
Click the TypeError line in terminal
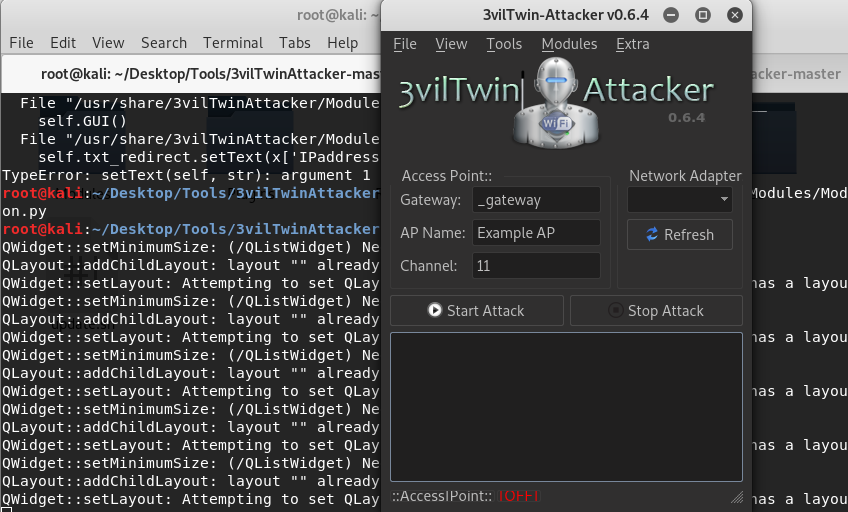click(186, 175)
